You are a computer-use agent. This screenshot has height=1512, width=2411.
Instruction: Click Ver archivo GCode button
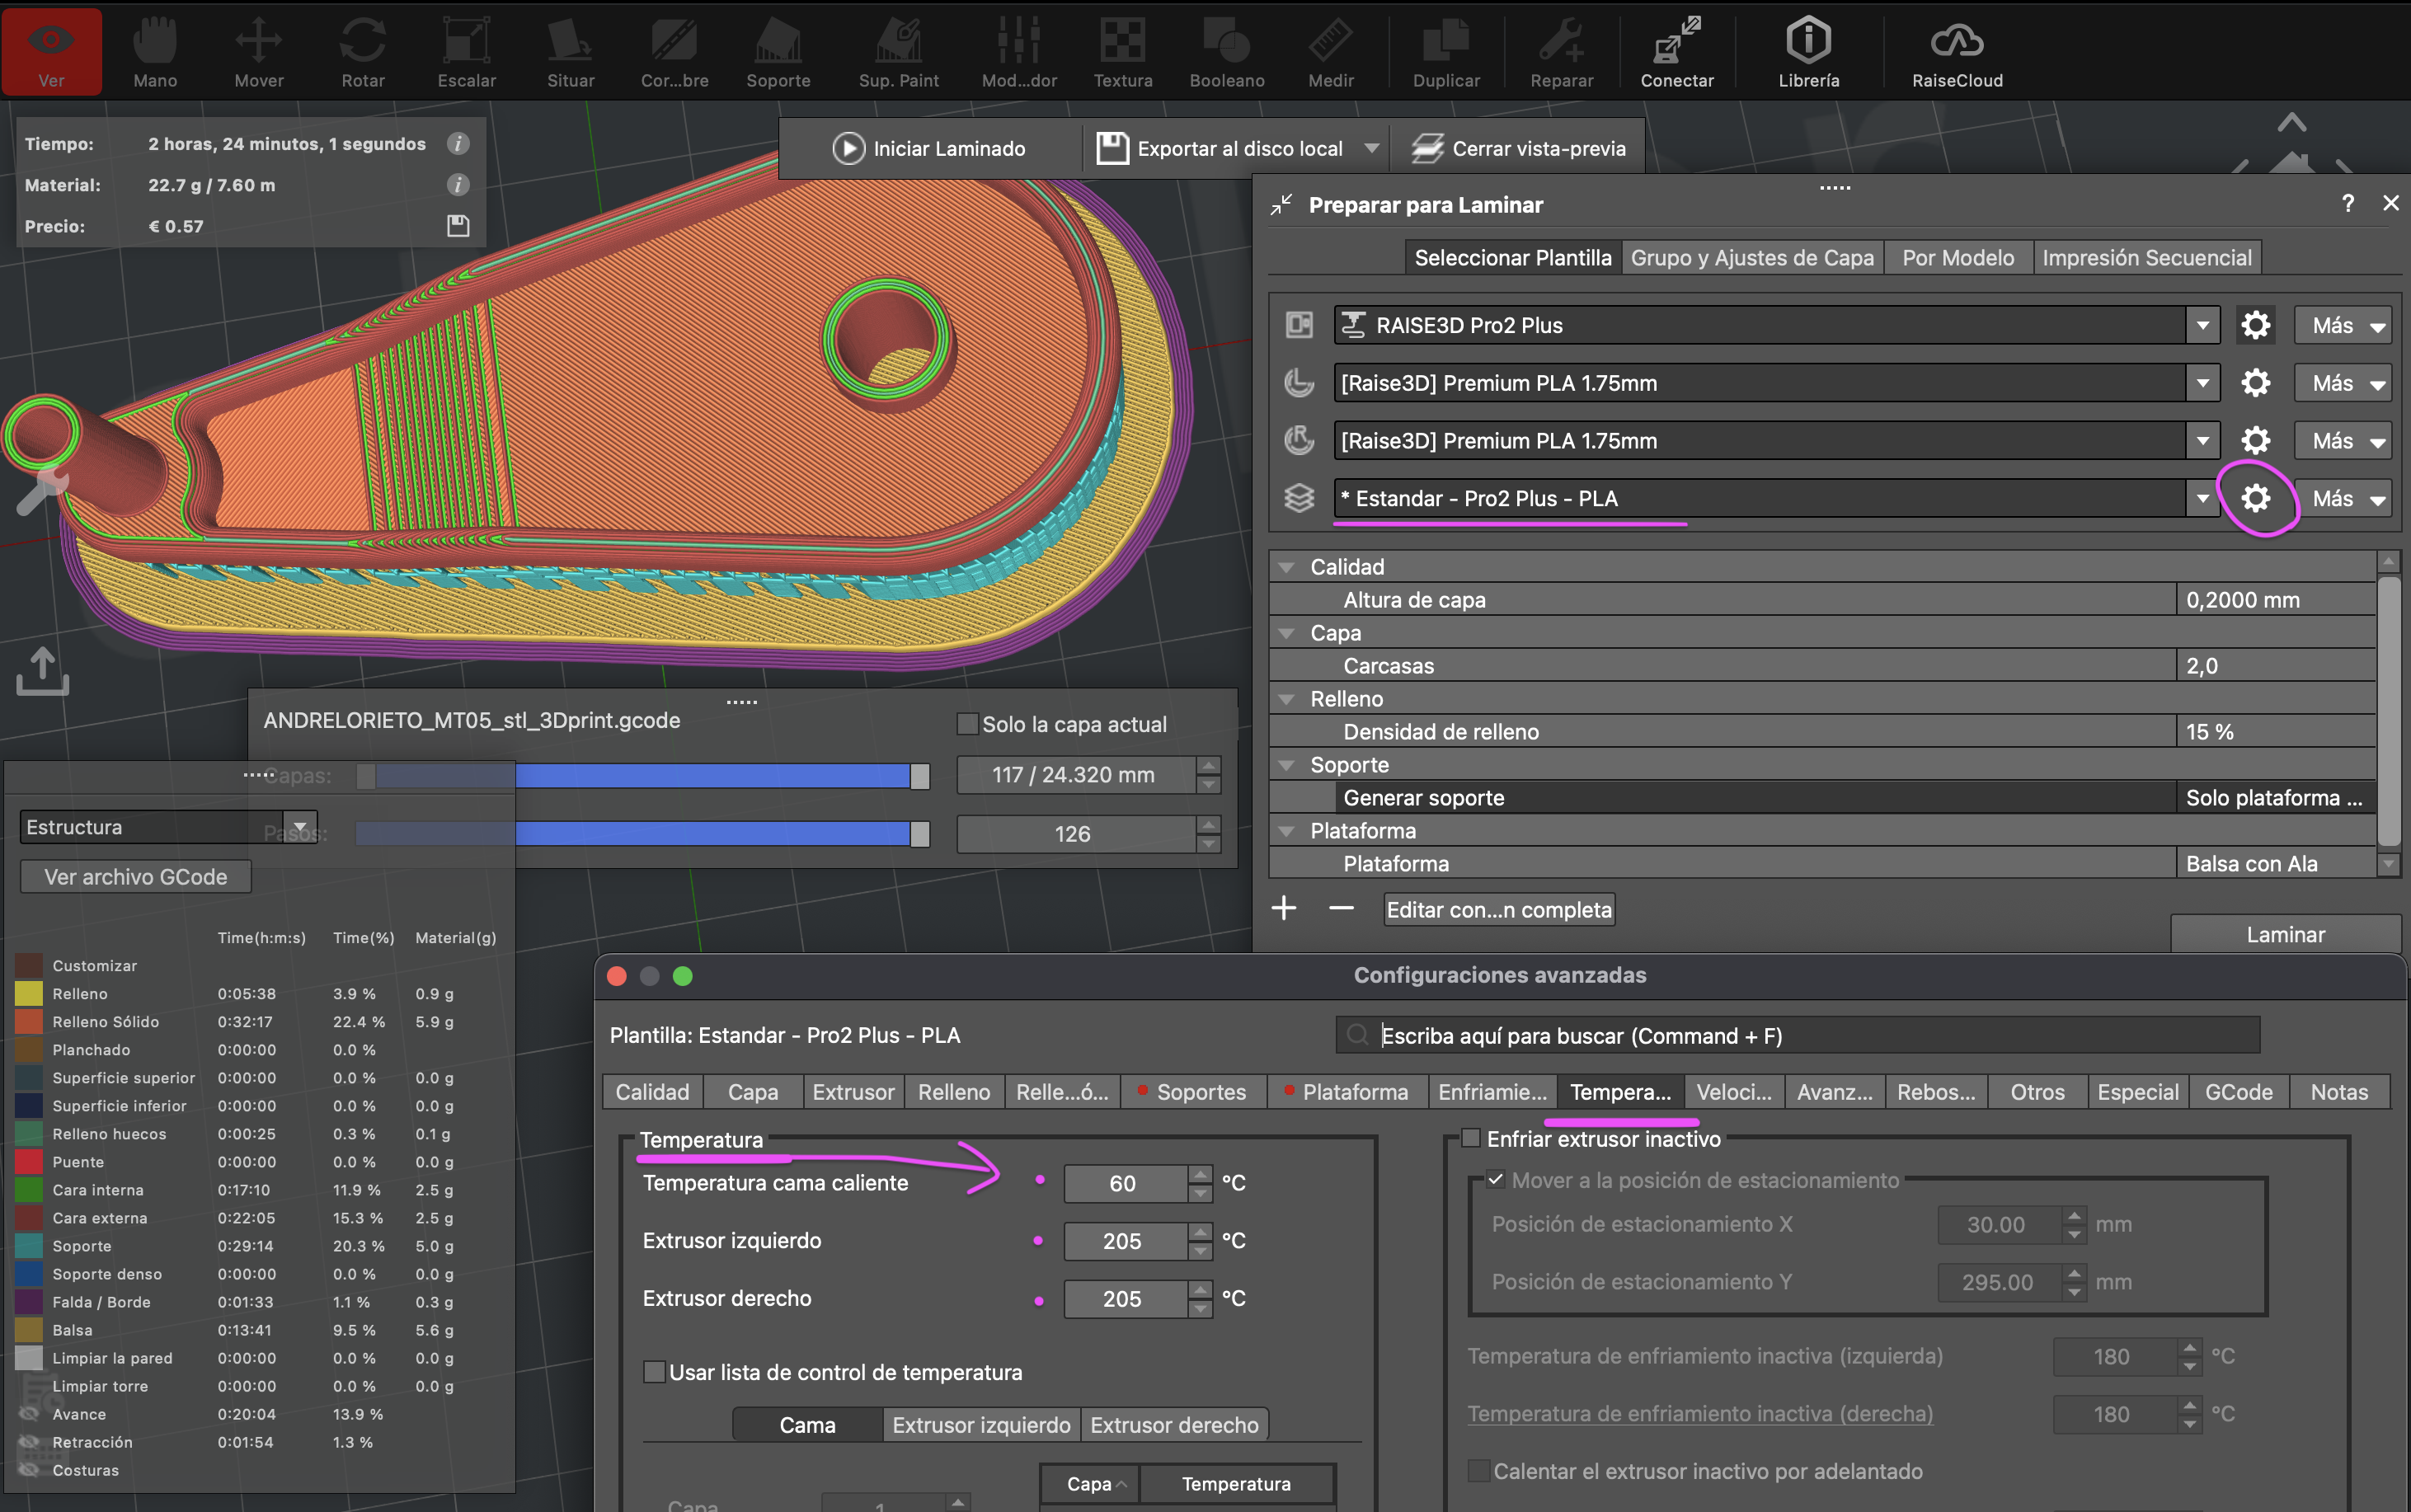point(135,877)
